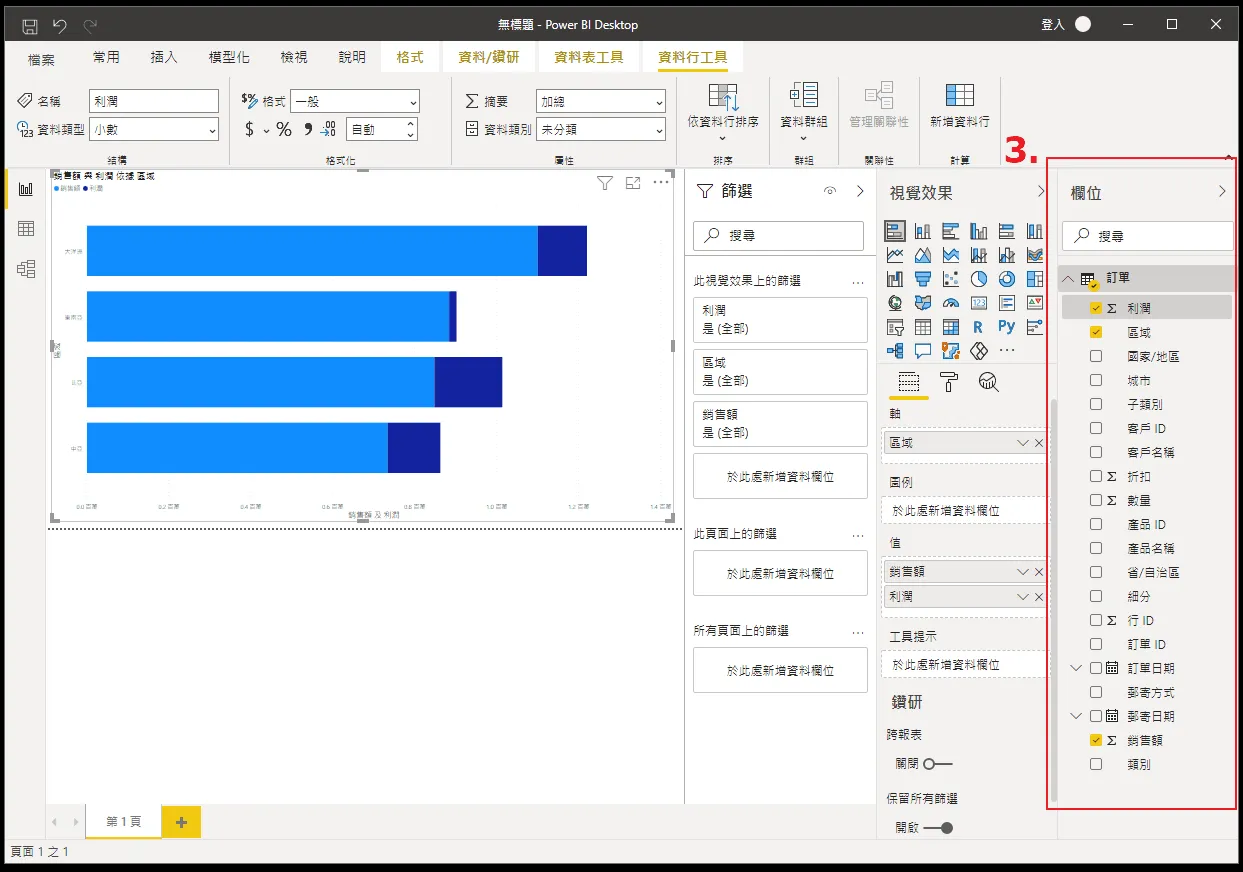The height and width of the screenshot is (872, 1243).
Task: Select the decomposition tree visual
Action: coord(895,351)
